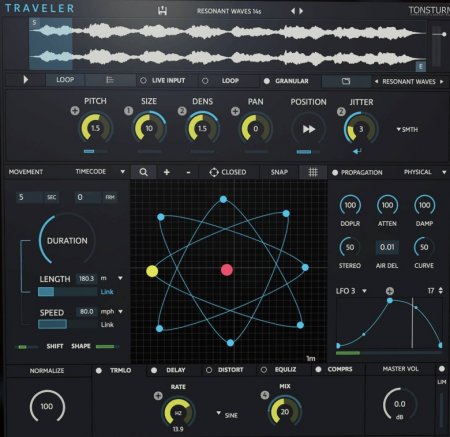Click the plus zoom-in button
Viewport: 450px width, 437px height.
(167, 172)
